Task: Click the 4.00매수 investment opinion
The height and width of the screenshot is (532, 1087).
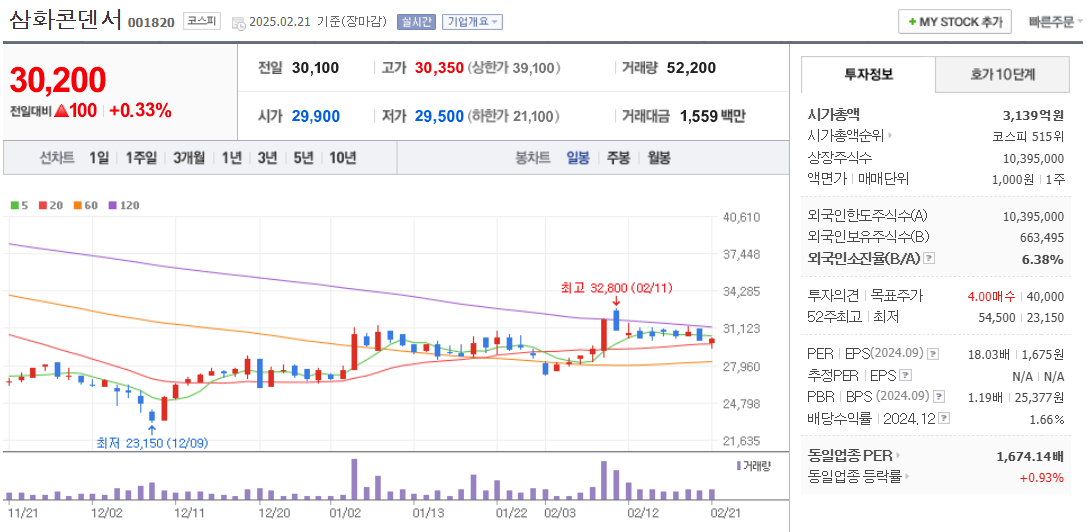Action: point(990,296)
